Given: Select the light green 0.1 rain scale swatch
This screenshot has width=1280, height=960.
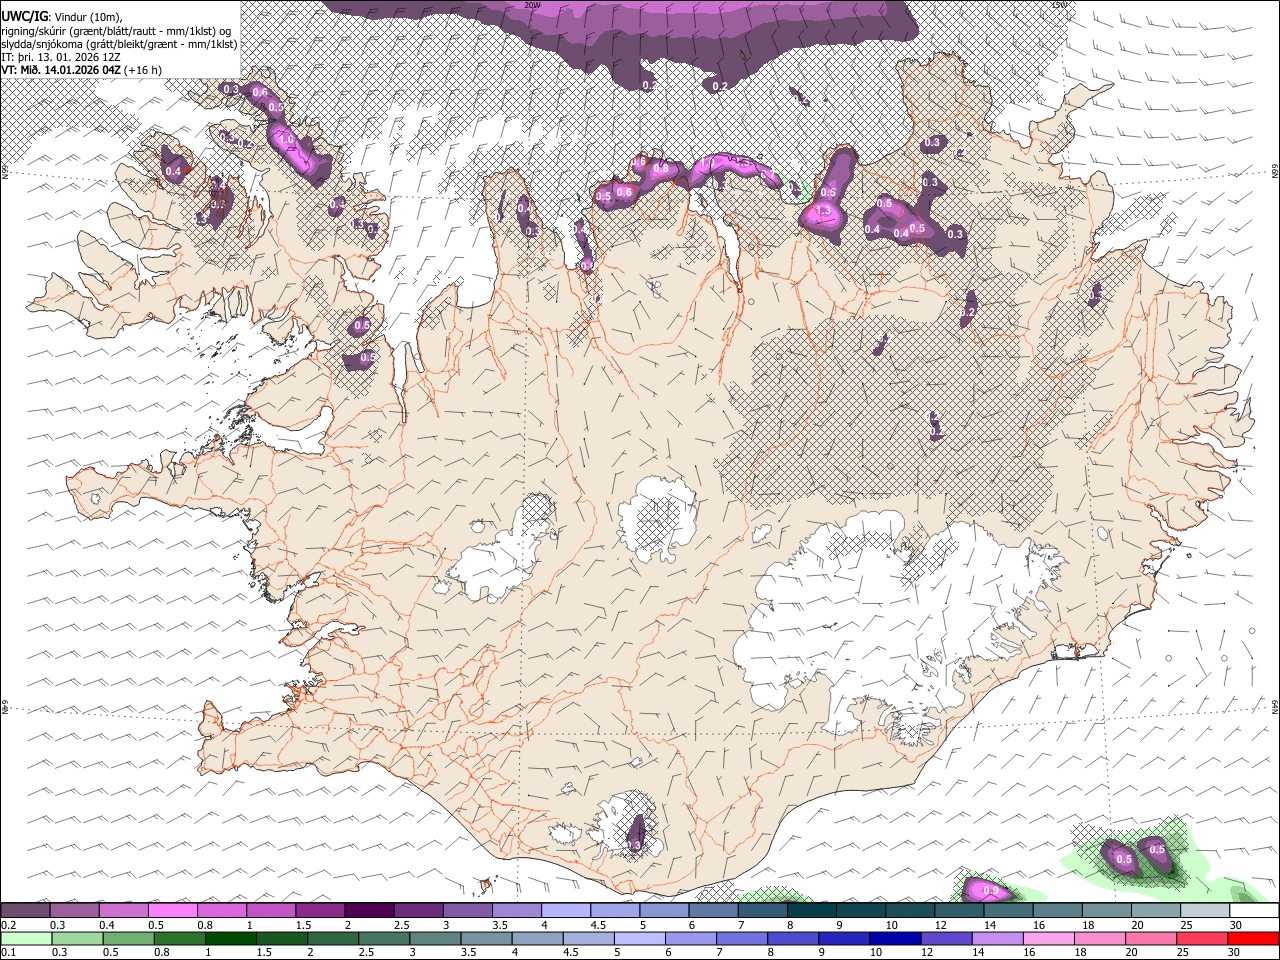Looking at the screenshot, I should (25, 938).
